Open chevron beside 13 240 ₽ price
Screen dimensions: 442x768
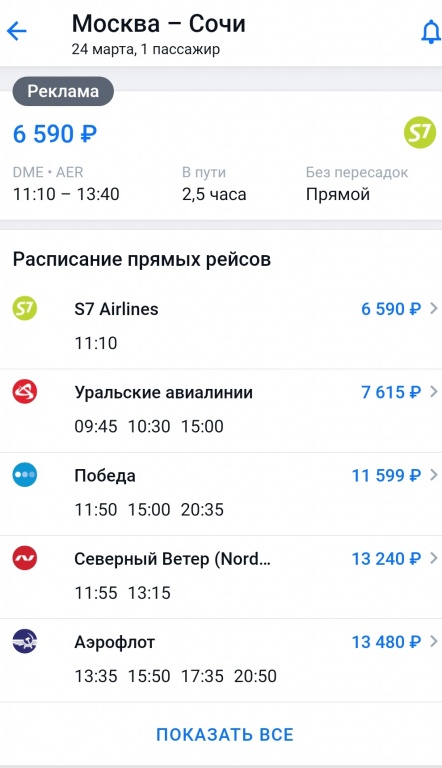(x=433, y=558)
